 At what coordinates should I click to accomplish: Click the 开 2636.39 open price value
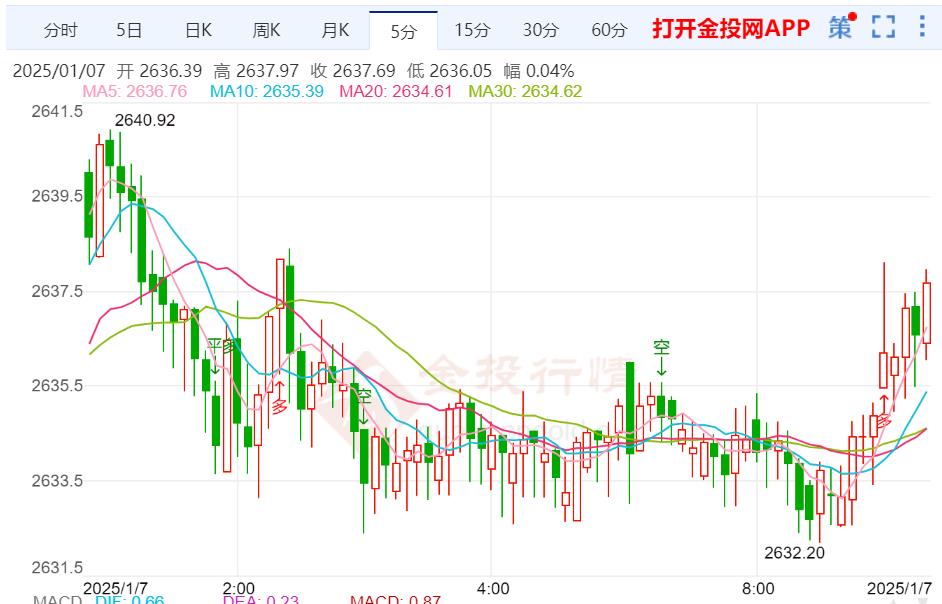[x=159, y=71]
